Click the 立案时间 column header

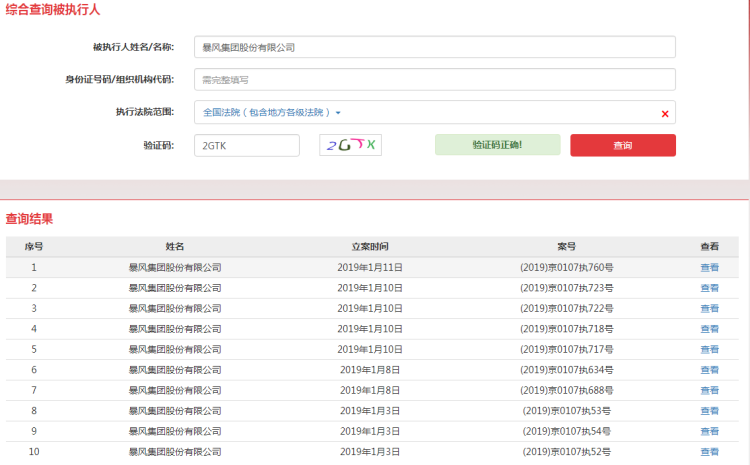370,246
